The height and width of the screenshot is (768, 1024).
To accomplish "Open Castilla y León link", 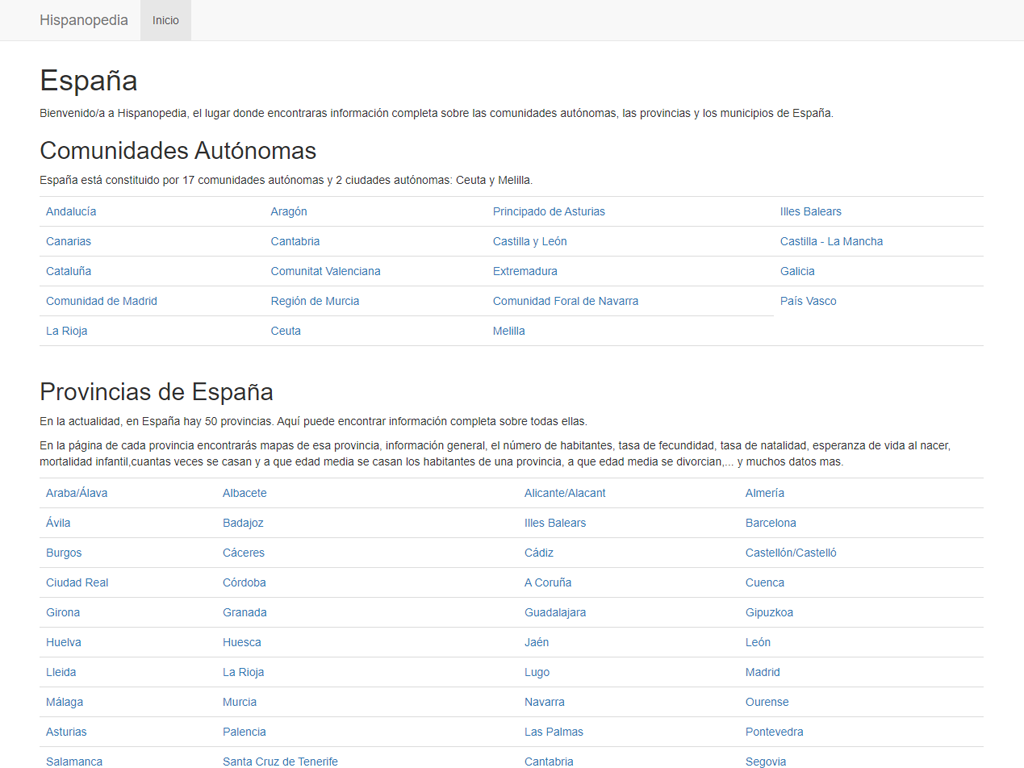I will (530, 242).
